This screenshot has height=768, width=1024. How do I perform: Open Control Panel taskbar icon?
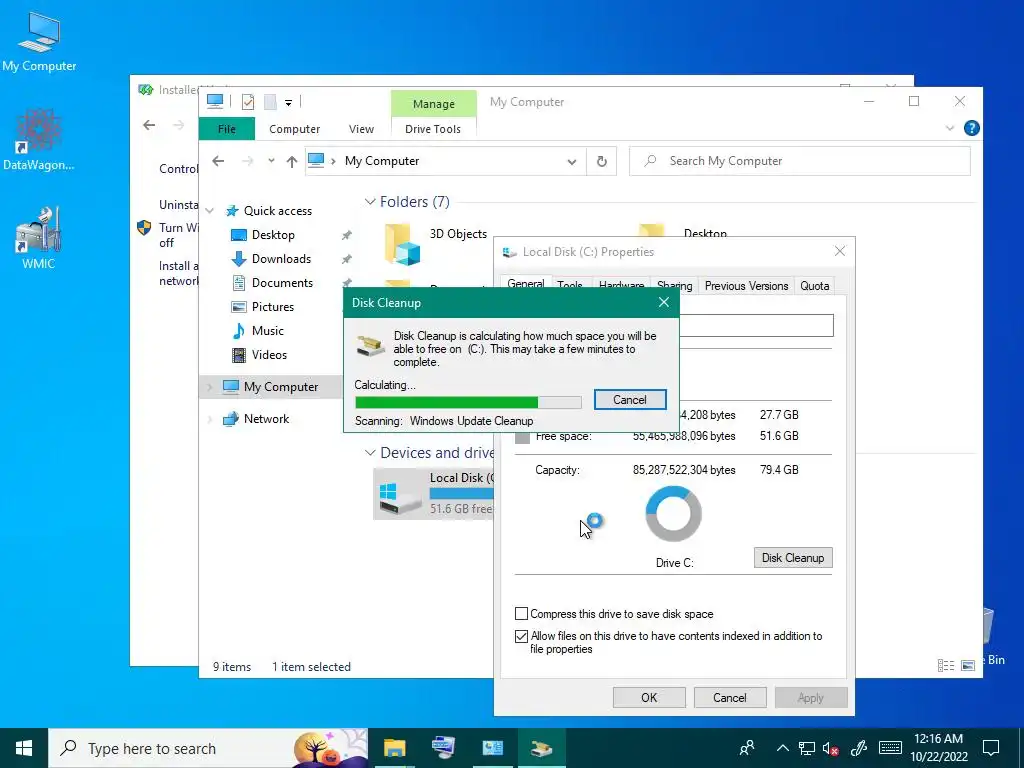pyautogui.click(x=492, y=748)
